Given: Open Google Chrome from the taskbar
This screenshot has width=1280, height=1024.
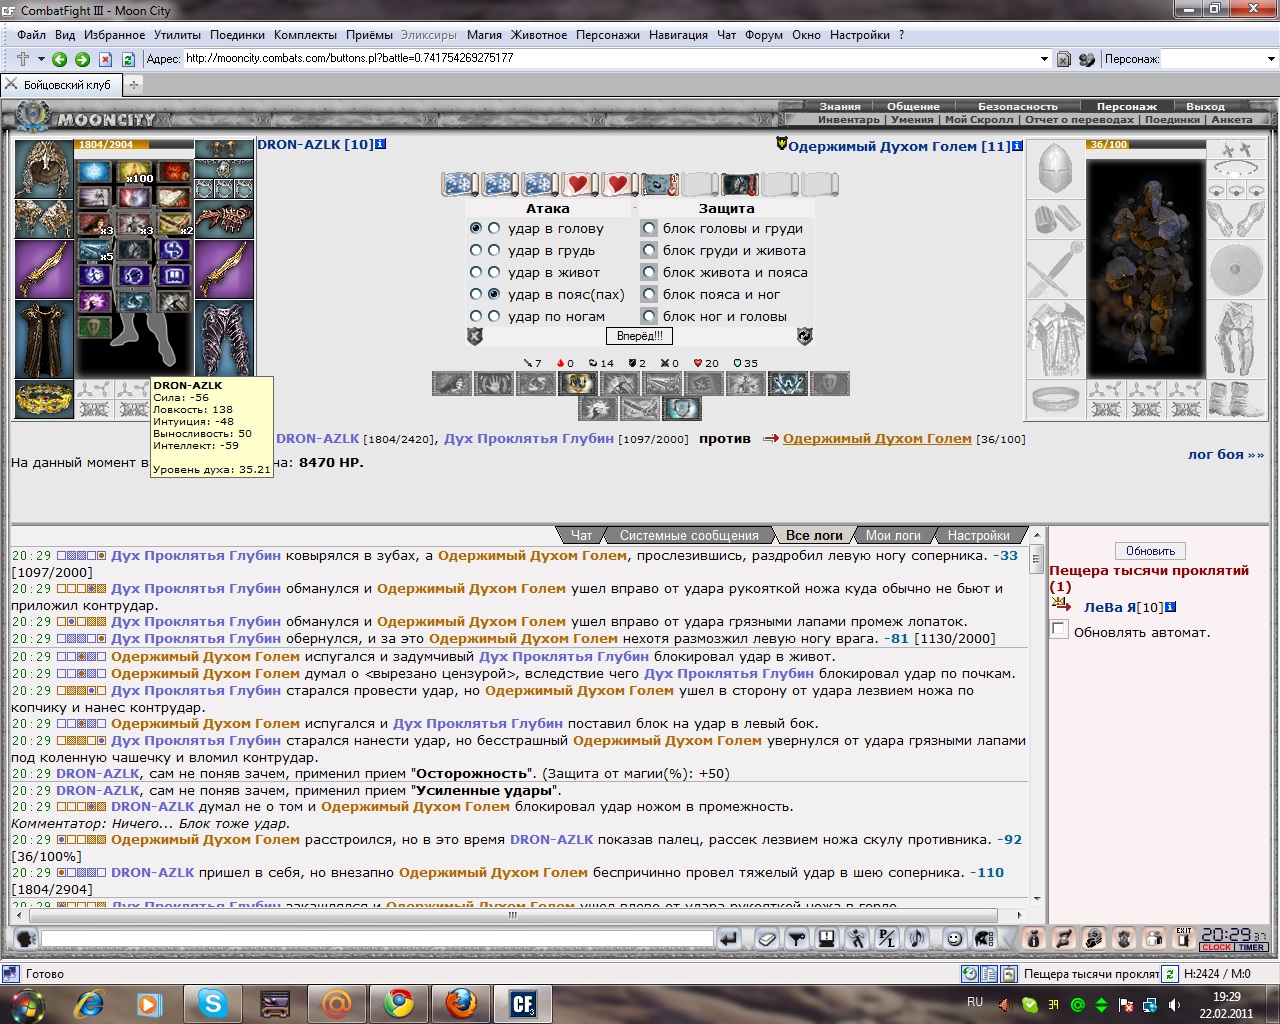Looking at the screenshot, I should [x=399, y=1003].
